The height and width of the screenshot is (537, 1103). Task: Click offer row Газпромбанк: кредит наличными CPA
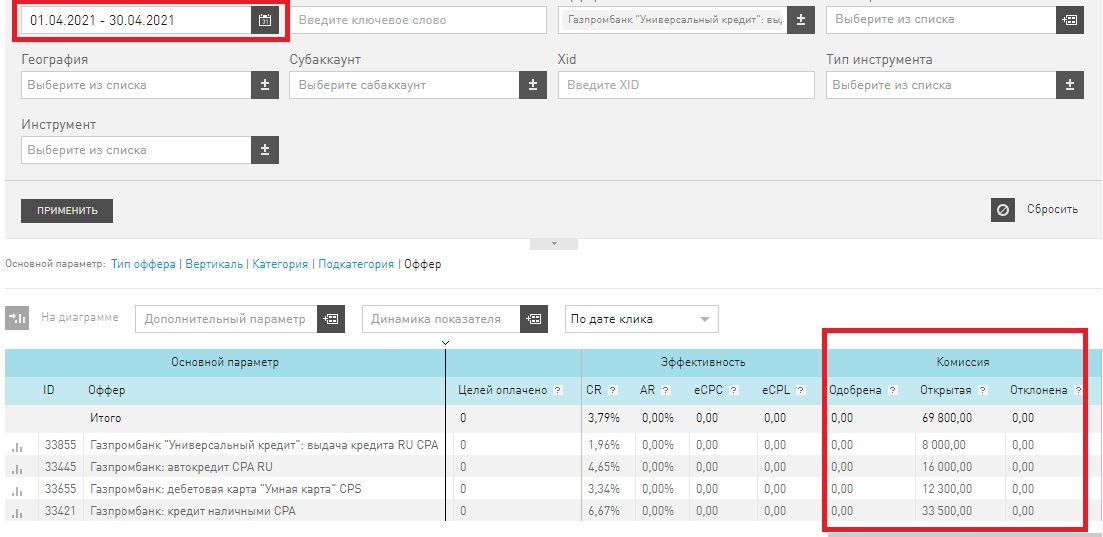193,511
